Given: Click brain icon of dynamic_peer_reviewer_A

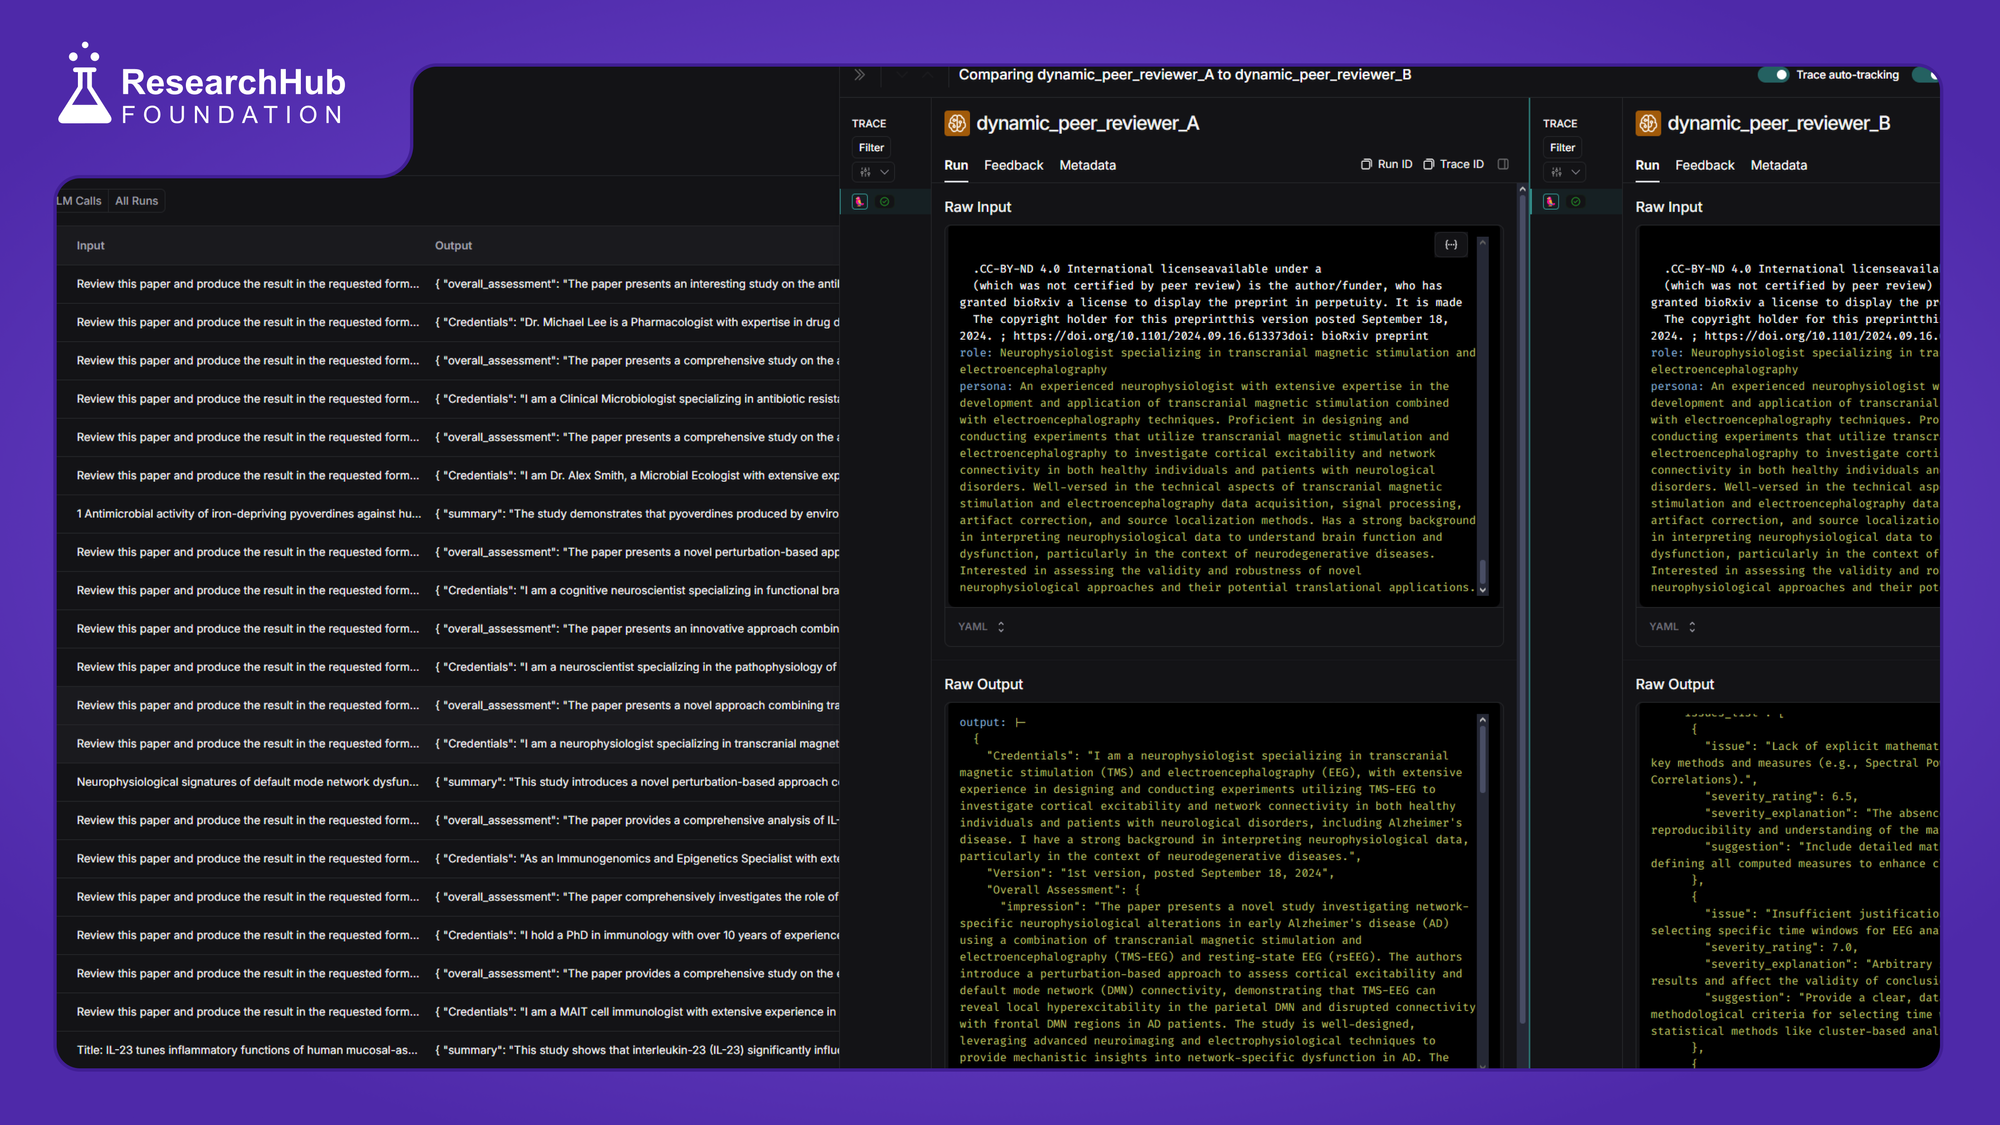Looking at the screenshot, I should 957,123.
